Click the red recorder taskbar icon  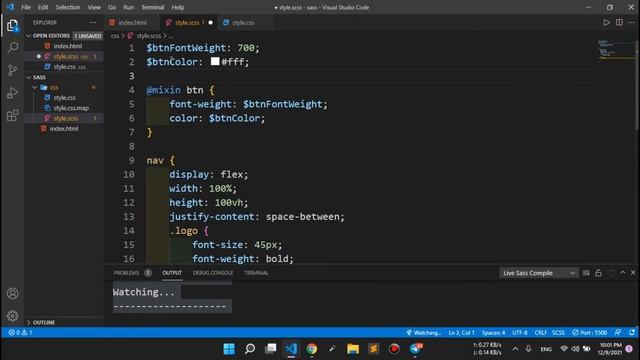[394, 349]
